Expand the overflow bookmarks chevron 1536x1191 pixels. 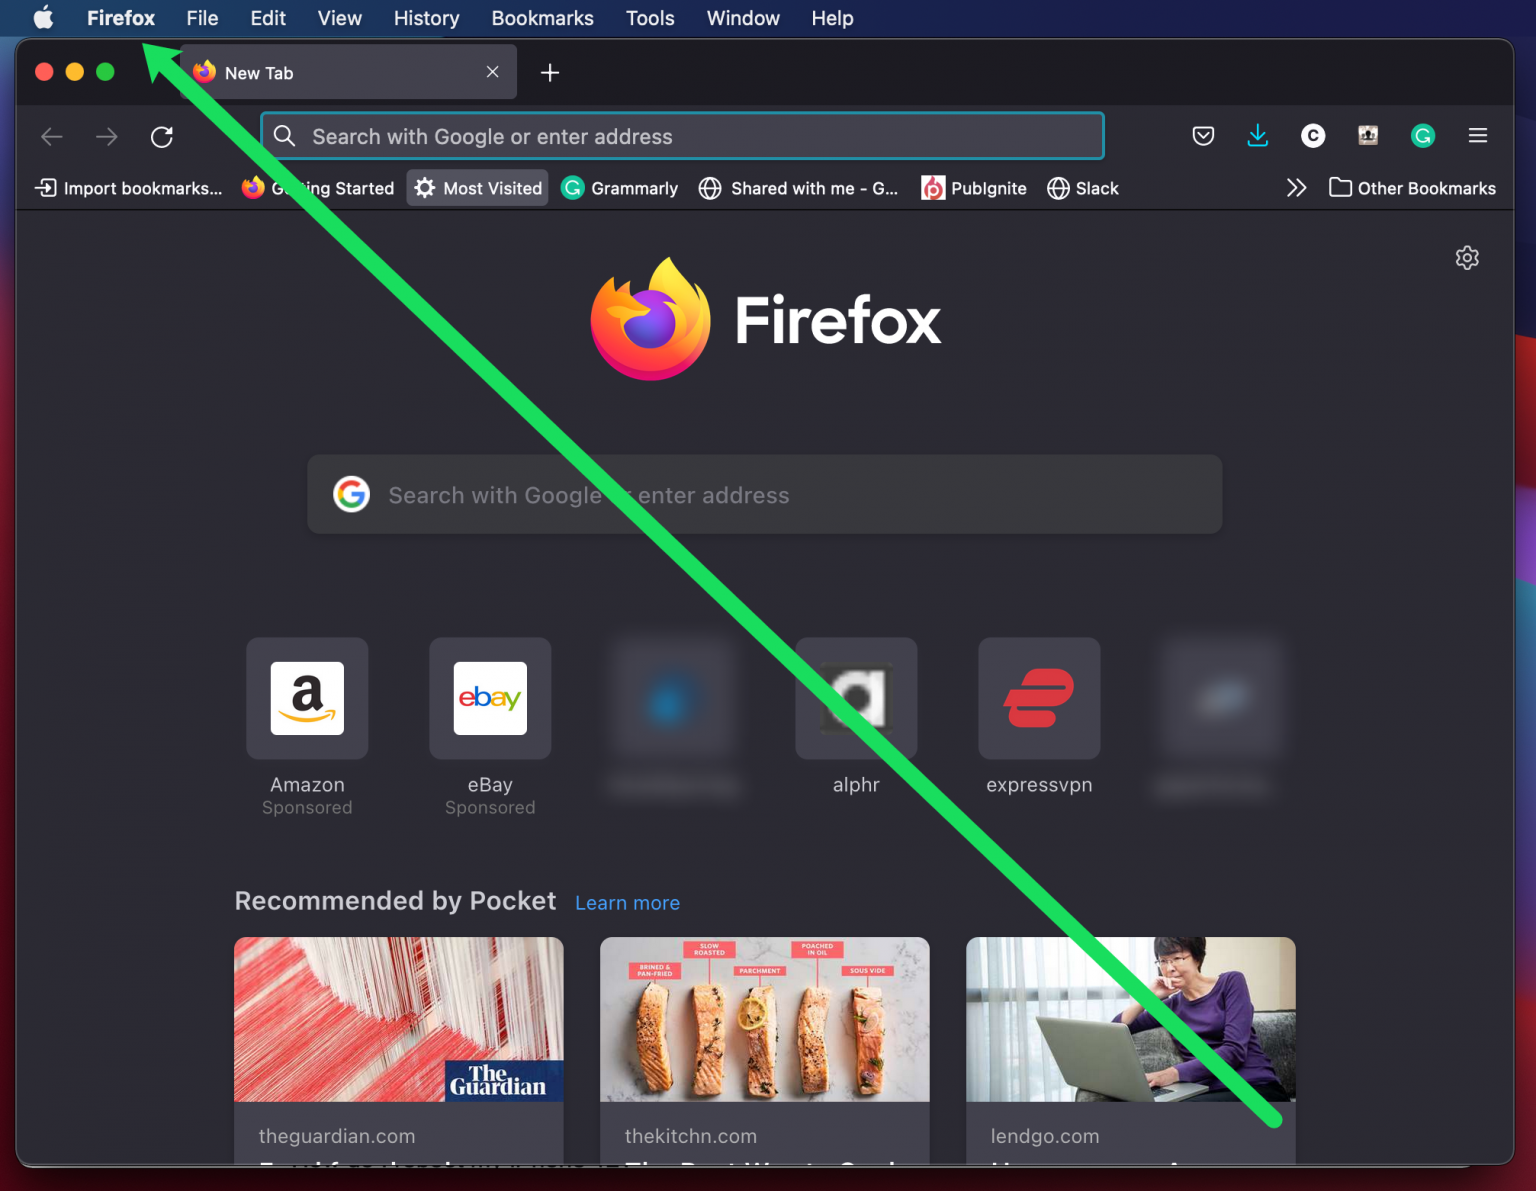(x=1296, y=187)
